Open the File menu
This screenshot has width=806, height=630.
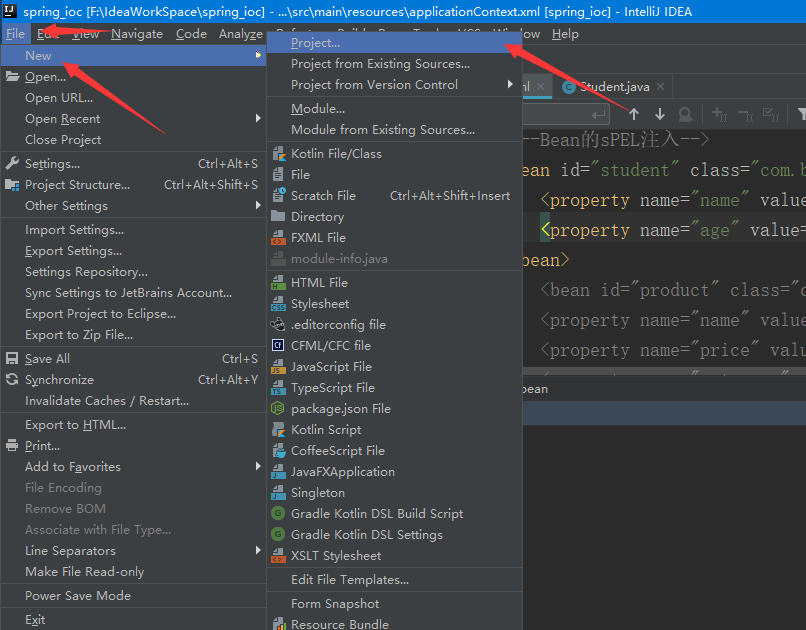point(15,34)
